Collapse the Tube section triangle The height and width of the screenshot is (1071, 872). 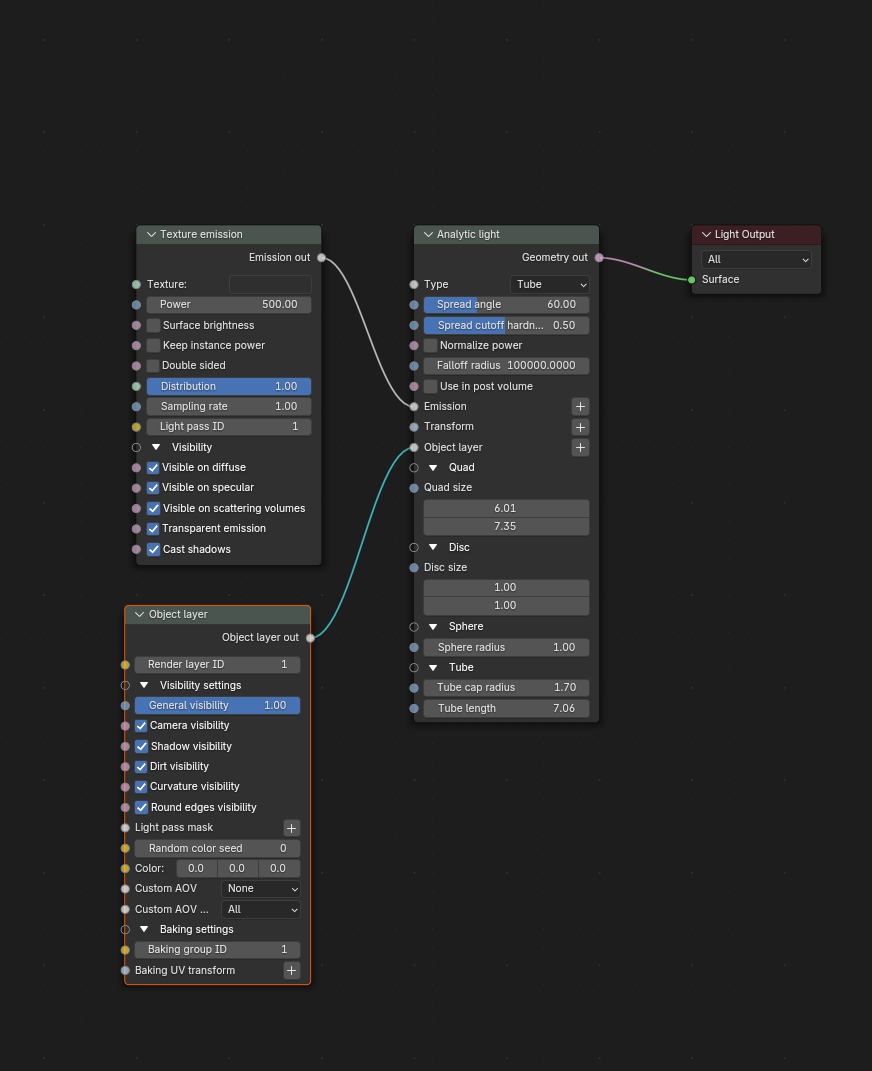433,668
